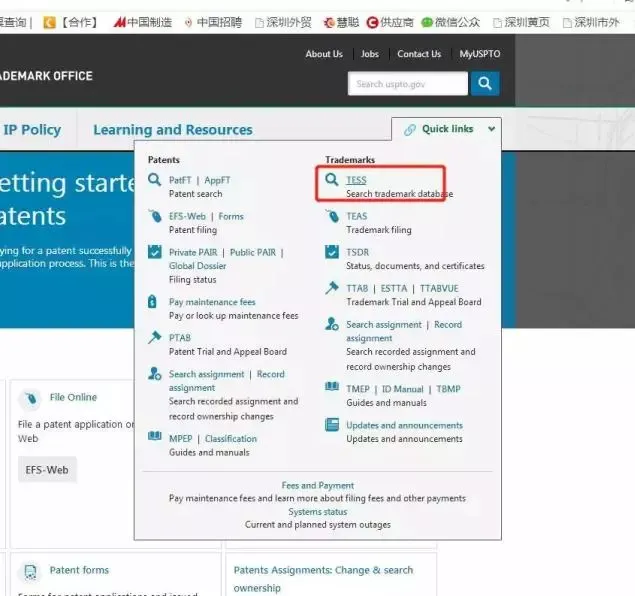
Task: Collapse the Quick links dropdown arrow
Action: point(491,129)
